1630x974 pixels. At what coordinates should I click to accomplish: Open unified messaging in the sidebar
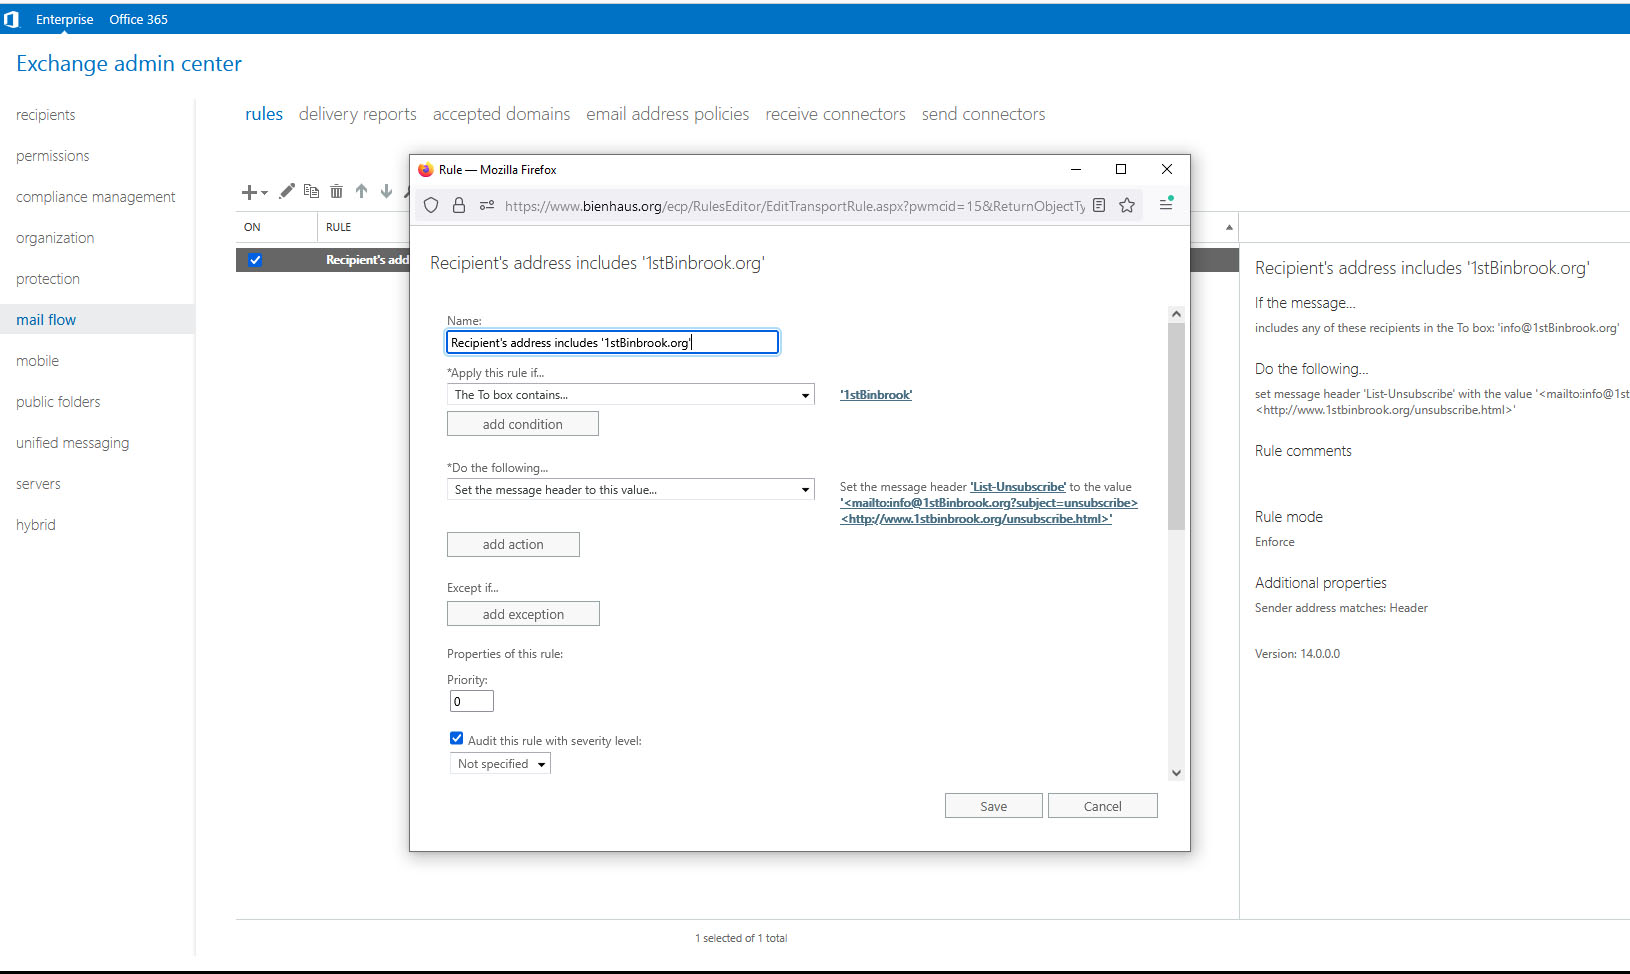[73, 443]
